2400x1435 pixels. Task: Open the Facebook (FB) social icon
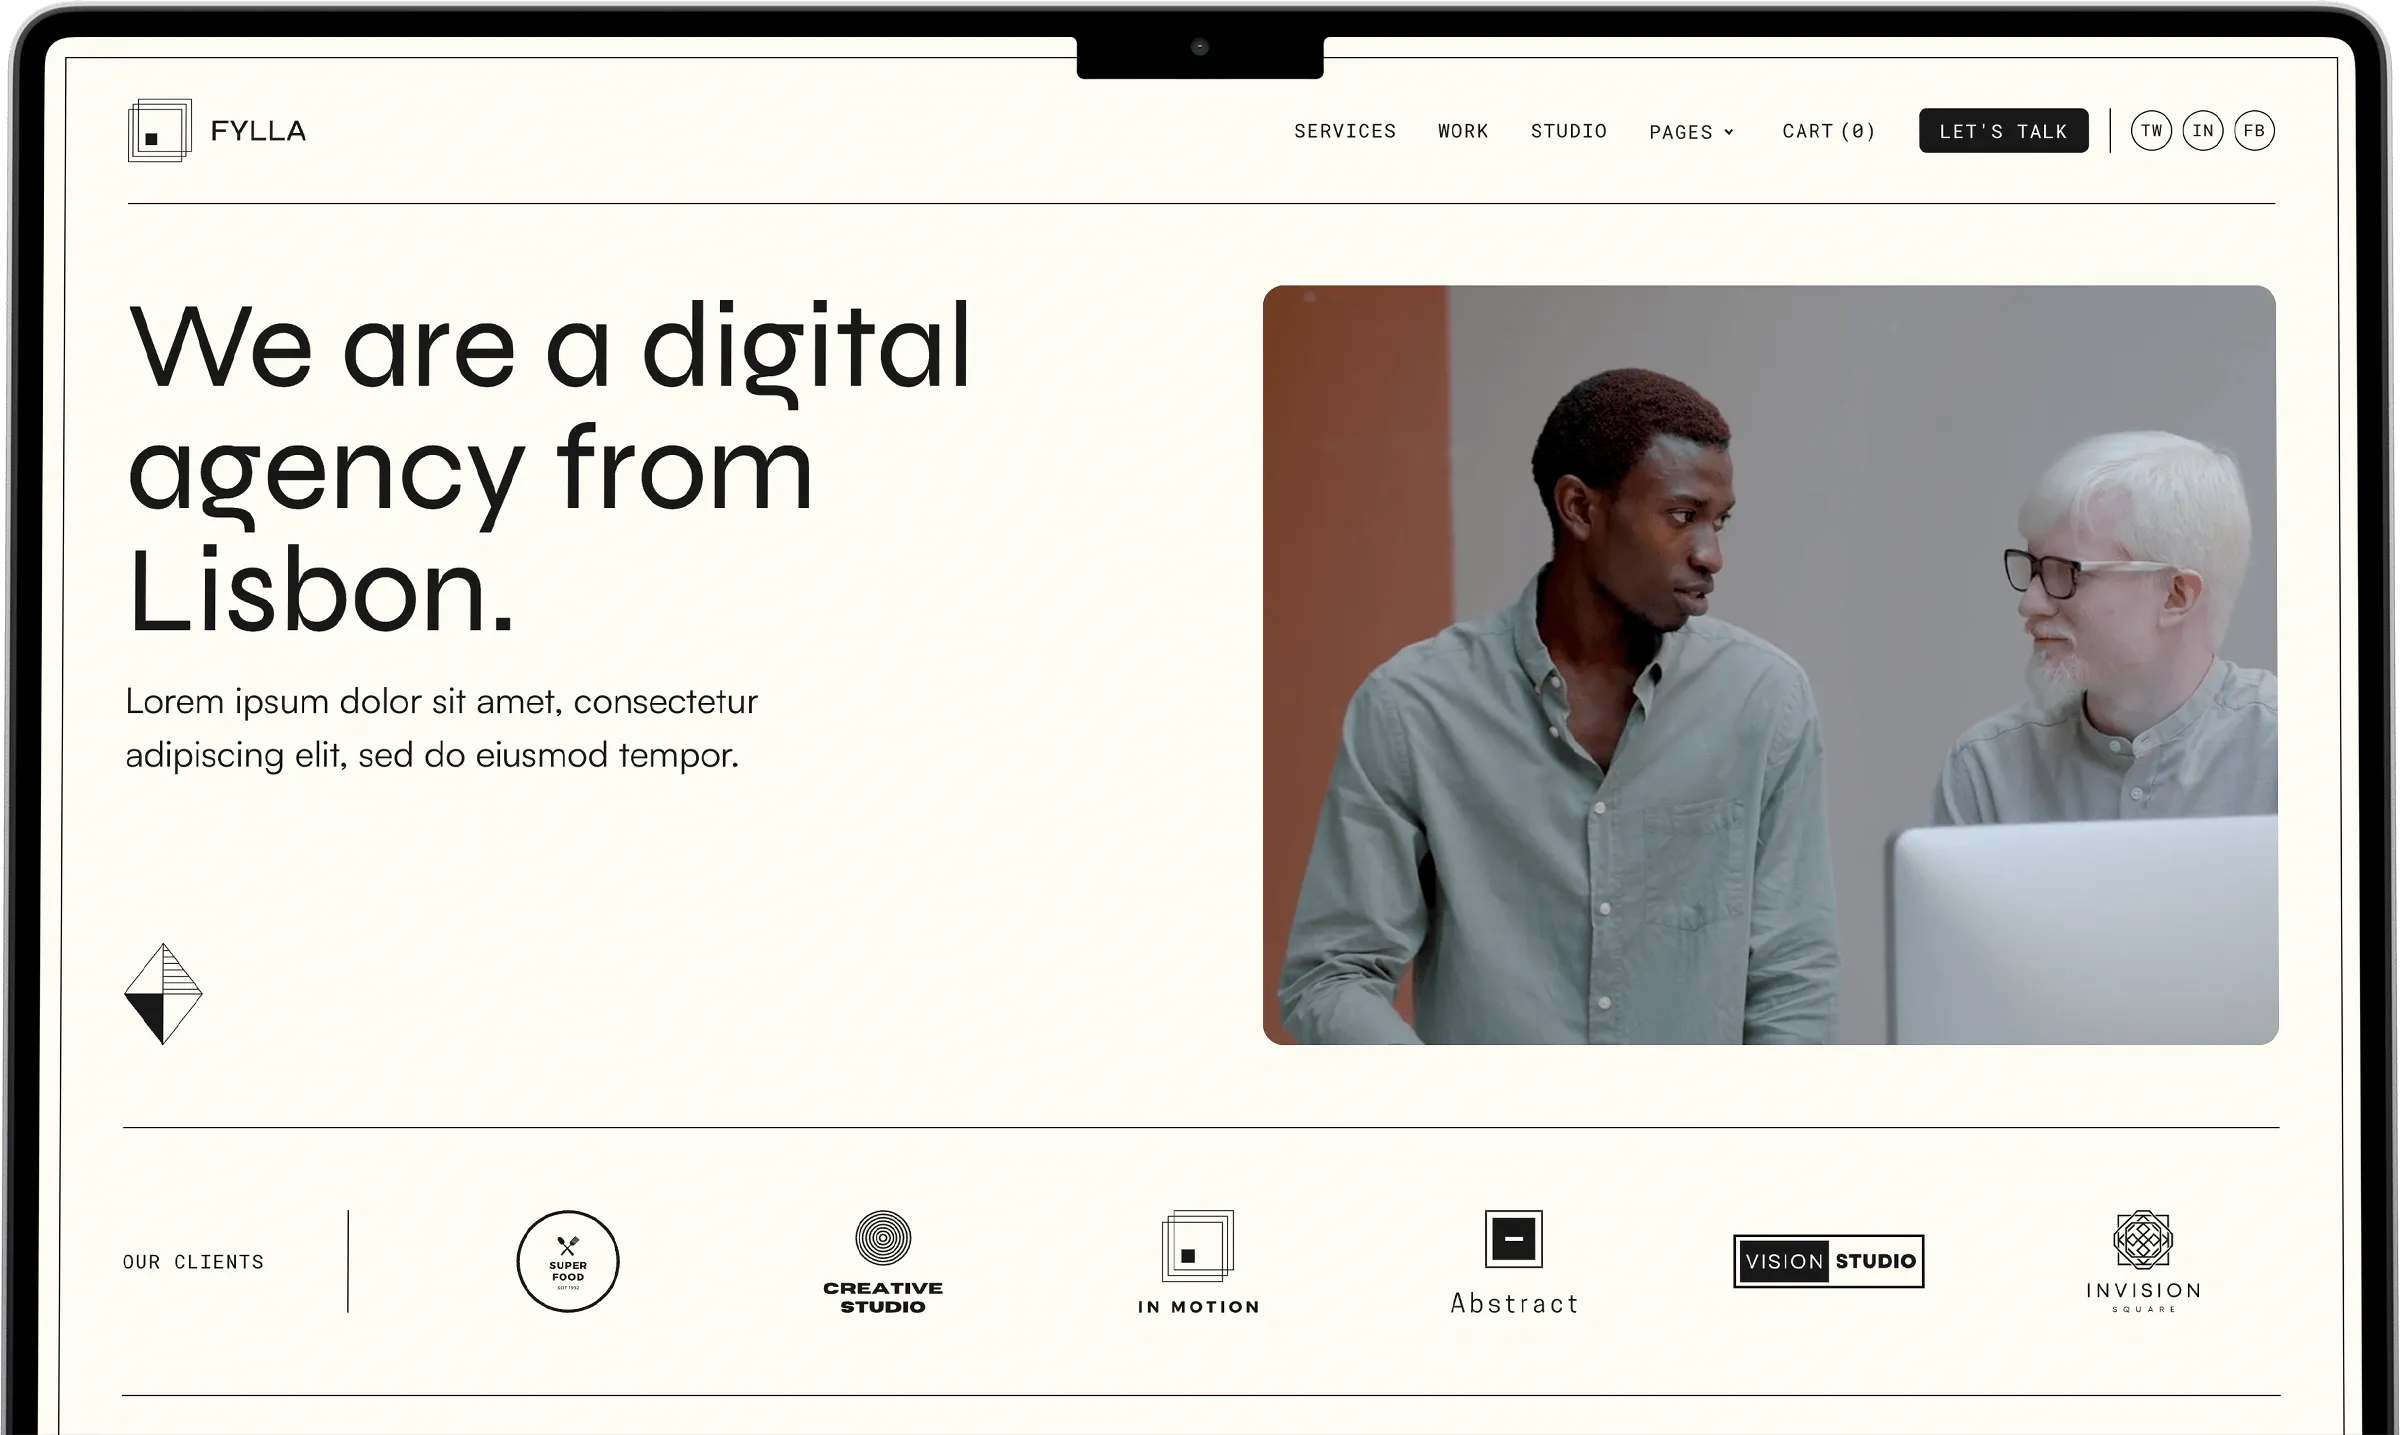2254,131
